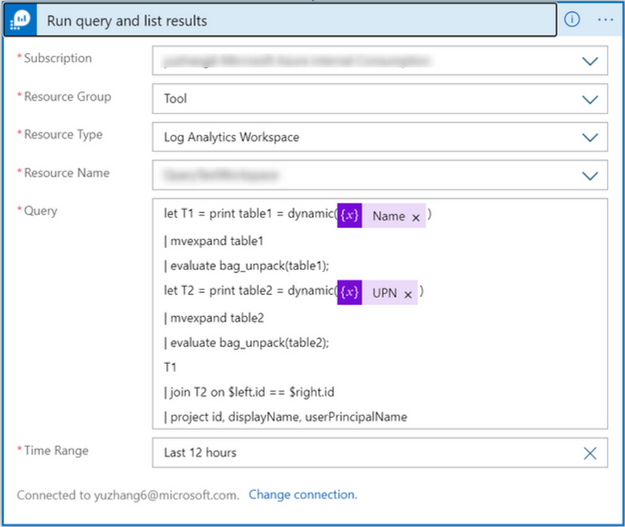Screen dimensions: 625x527
Task: Click the Run query and list results title
Action: [x=127, y=20]
